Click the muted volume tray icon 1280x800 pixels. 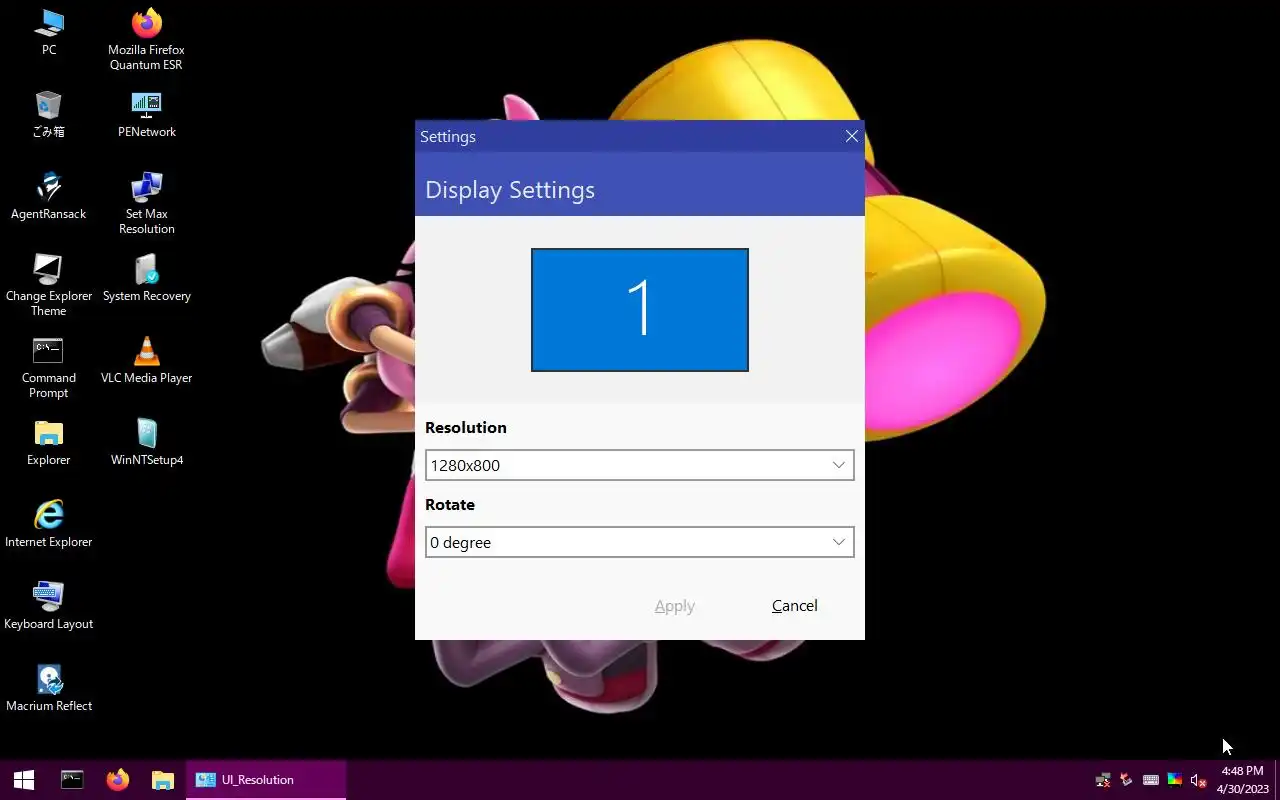pos(1199,780)
